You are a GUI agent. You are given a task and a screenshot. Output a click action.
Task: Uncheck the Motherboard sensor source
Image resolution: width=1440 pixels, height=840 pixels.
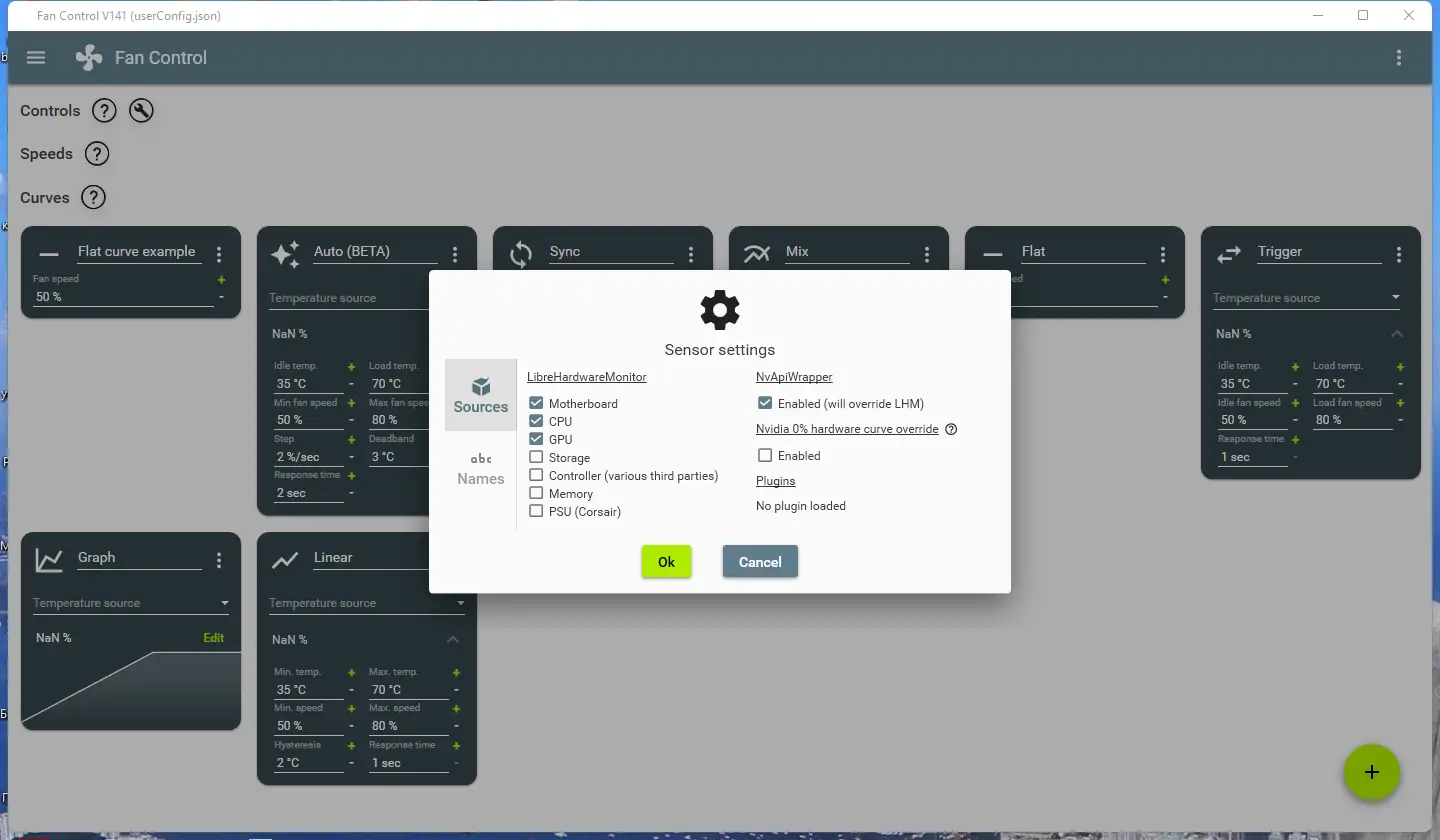[x=536, y=404]
